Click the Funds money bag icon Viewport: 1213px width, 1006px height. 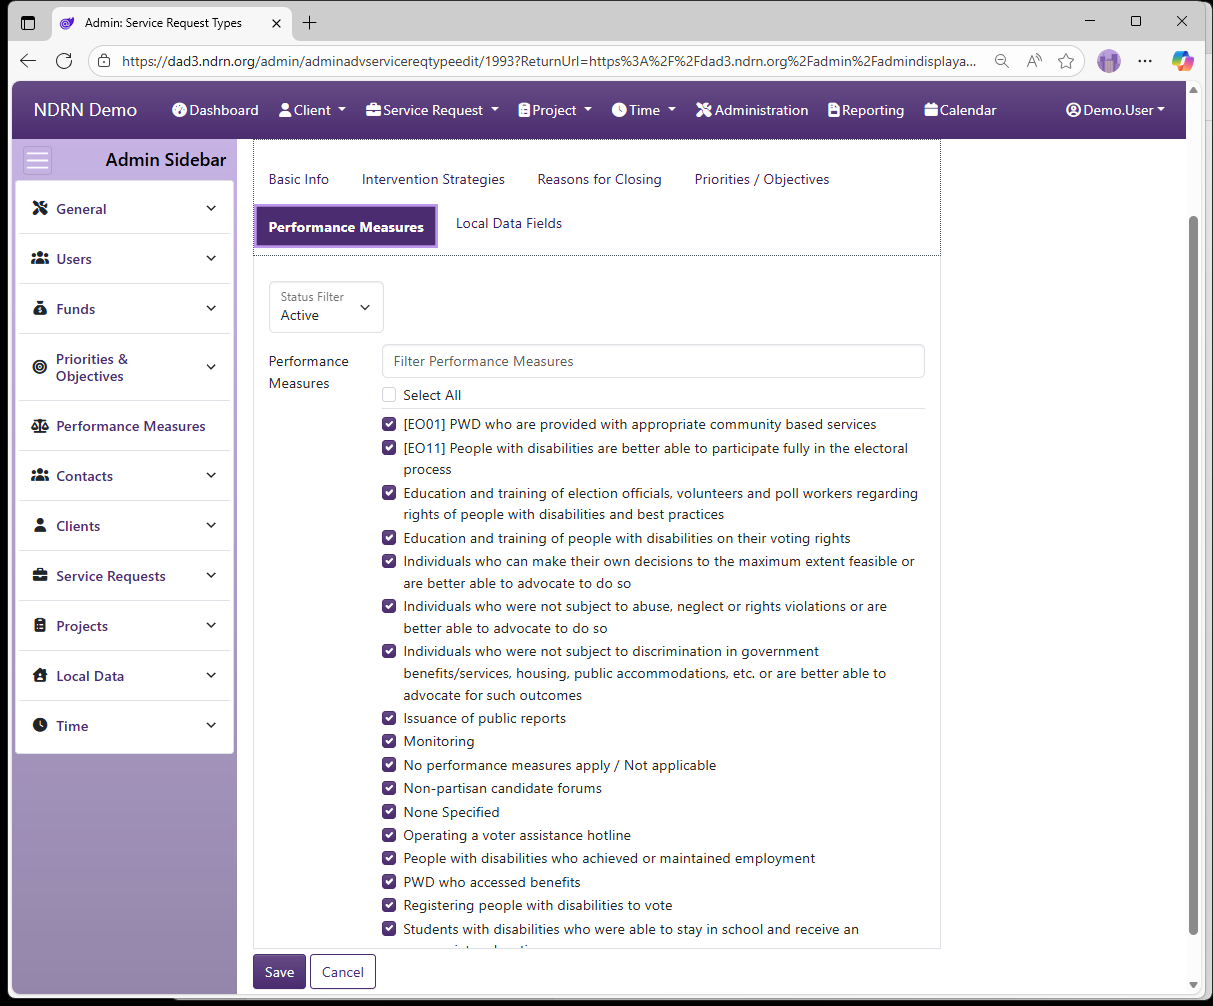(40, 308)
